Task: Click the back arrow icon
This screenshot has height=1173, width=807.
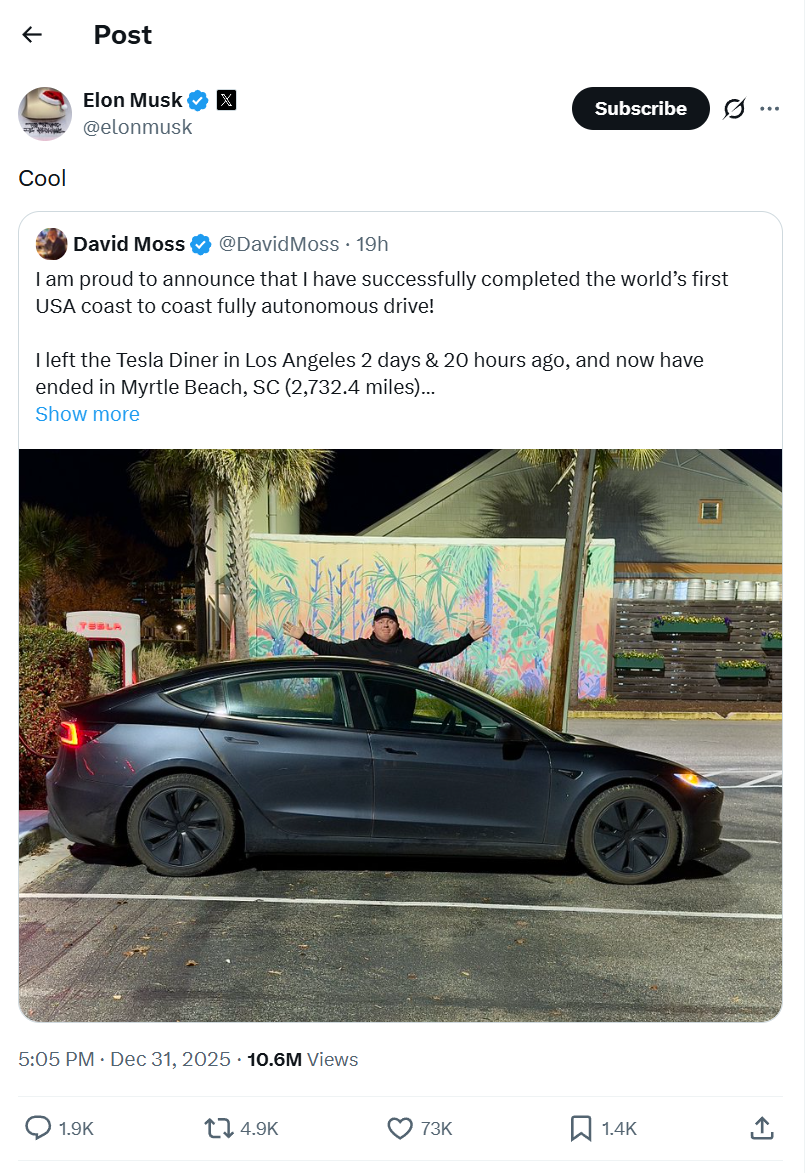Action: [x=32, y=35]
